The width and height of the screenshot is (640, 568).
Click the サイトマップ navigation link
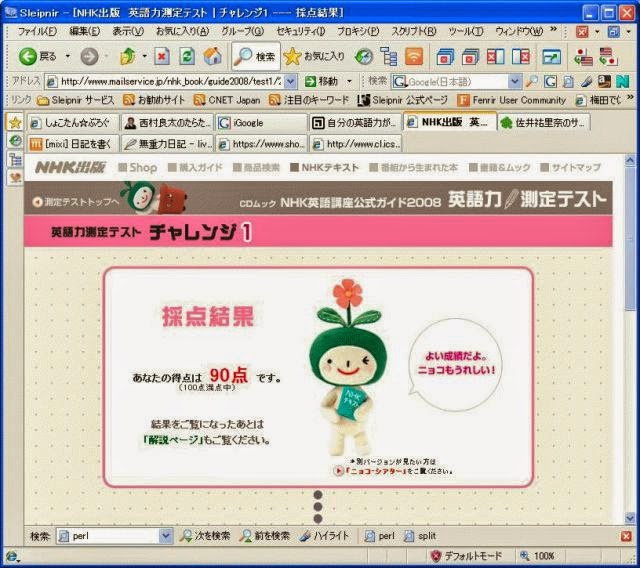point(571,167)
